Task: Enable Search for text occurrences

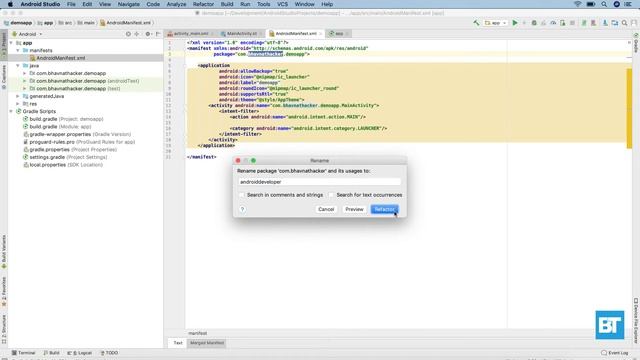Action: tap(331, 195)
